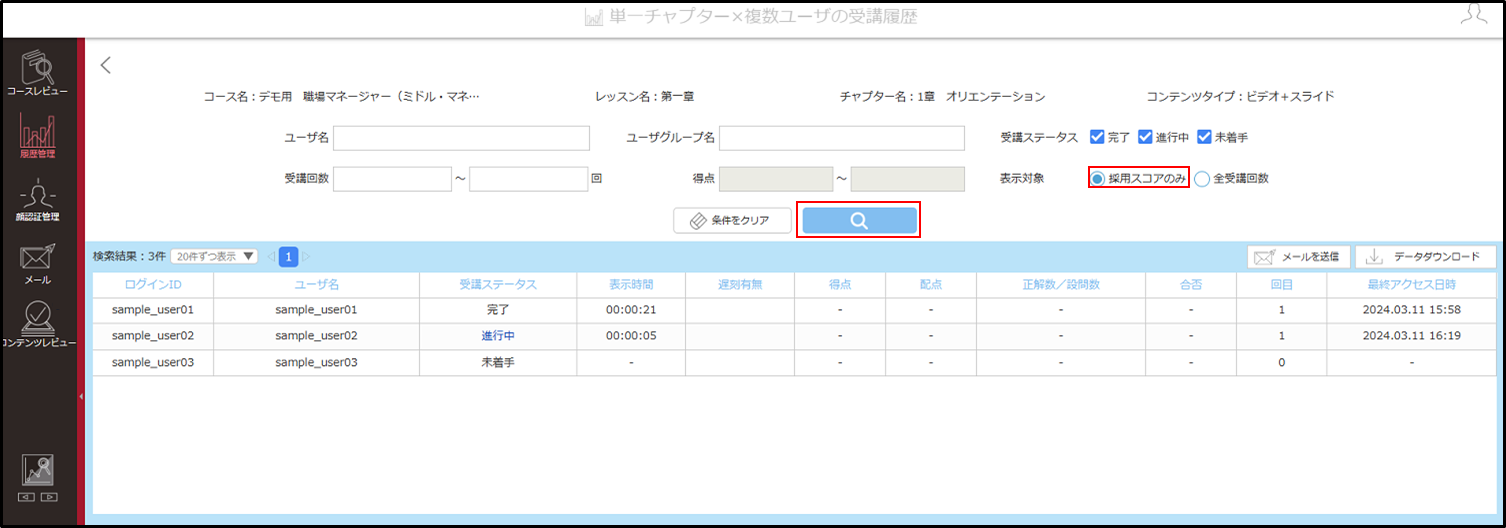Click the image icon at sidebar bottom

coord(37,469)
